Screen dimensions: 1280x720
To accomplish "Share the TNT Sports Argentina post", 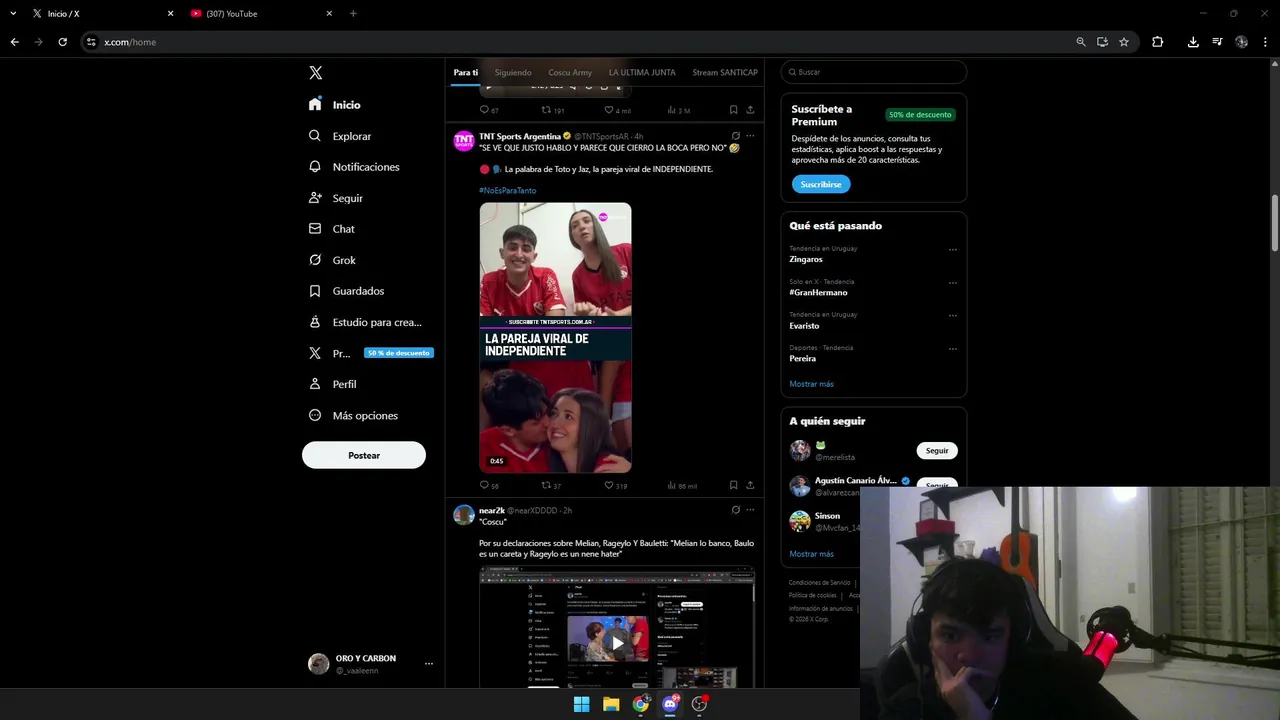I will (x=750, y=485).
